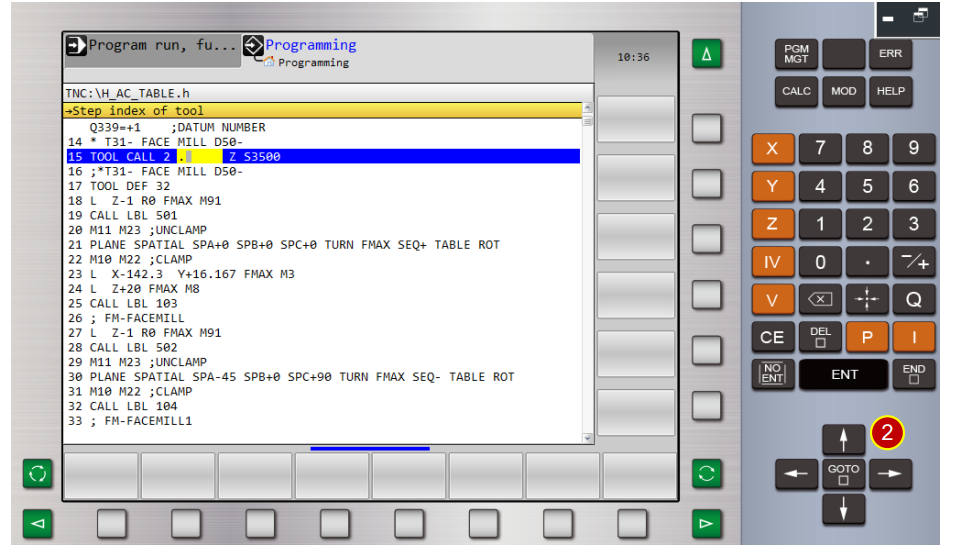Click number key 9
Viewport: 960px width, 554px height.
click(x=913, y=148)
